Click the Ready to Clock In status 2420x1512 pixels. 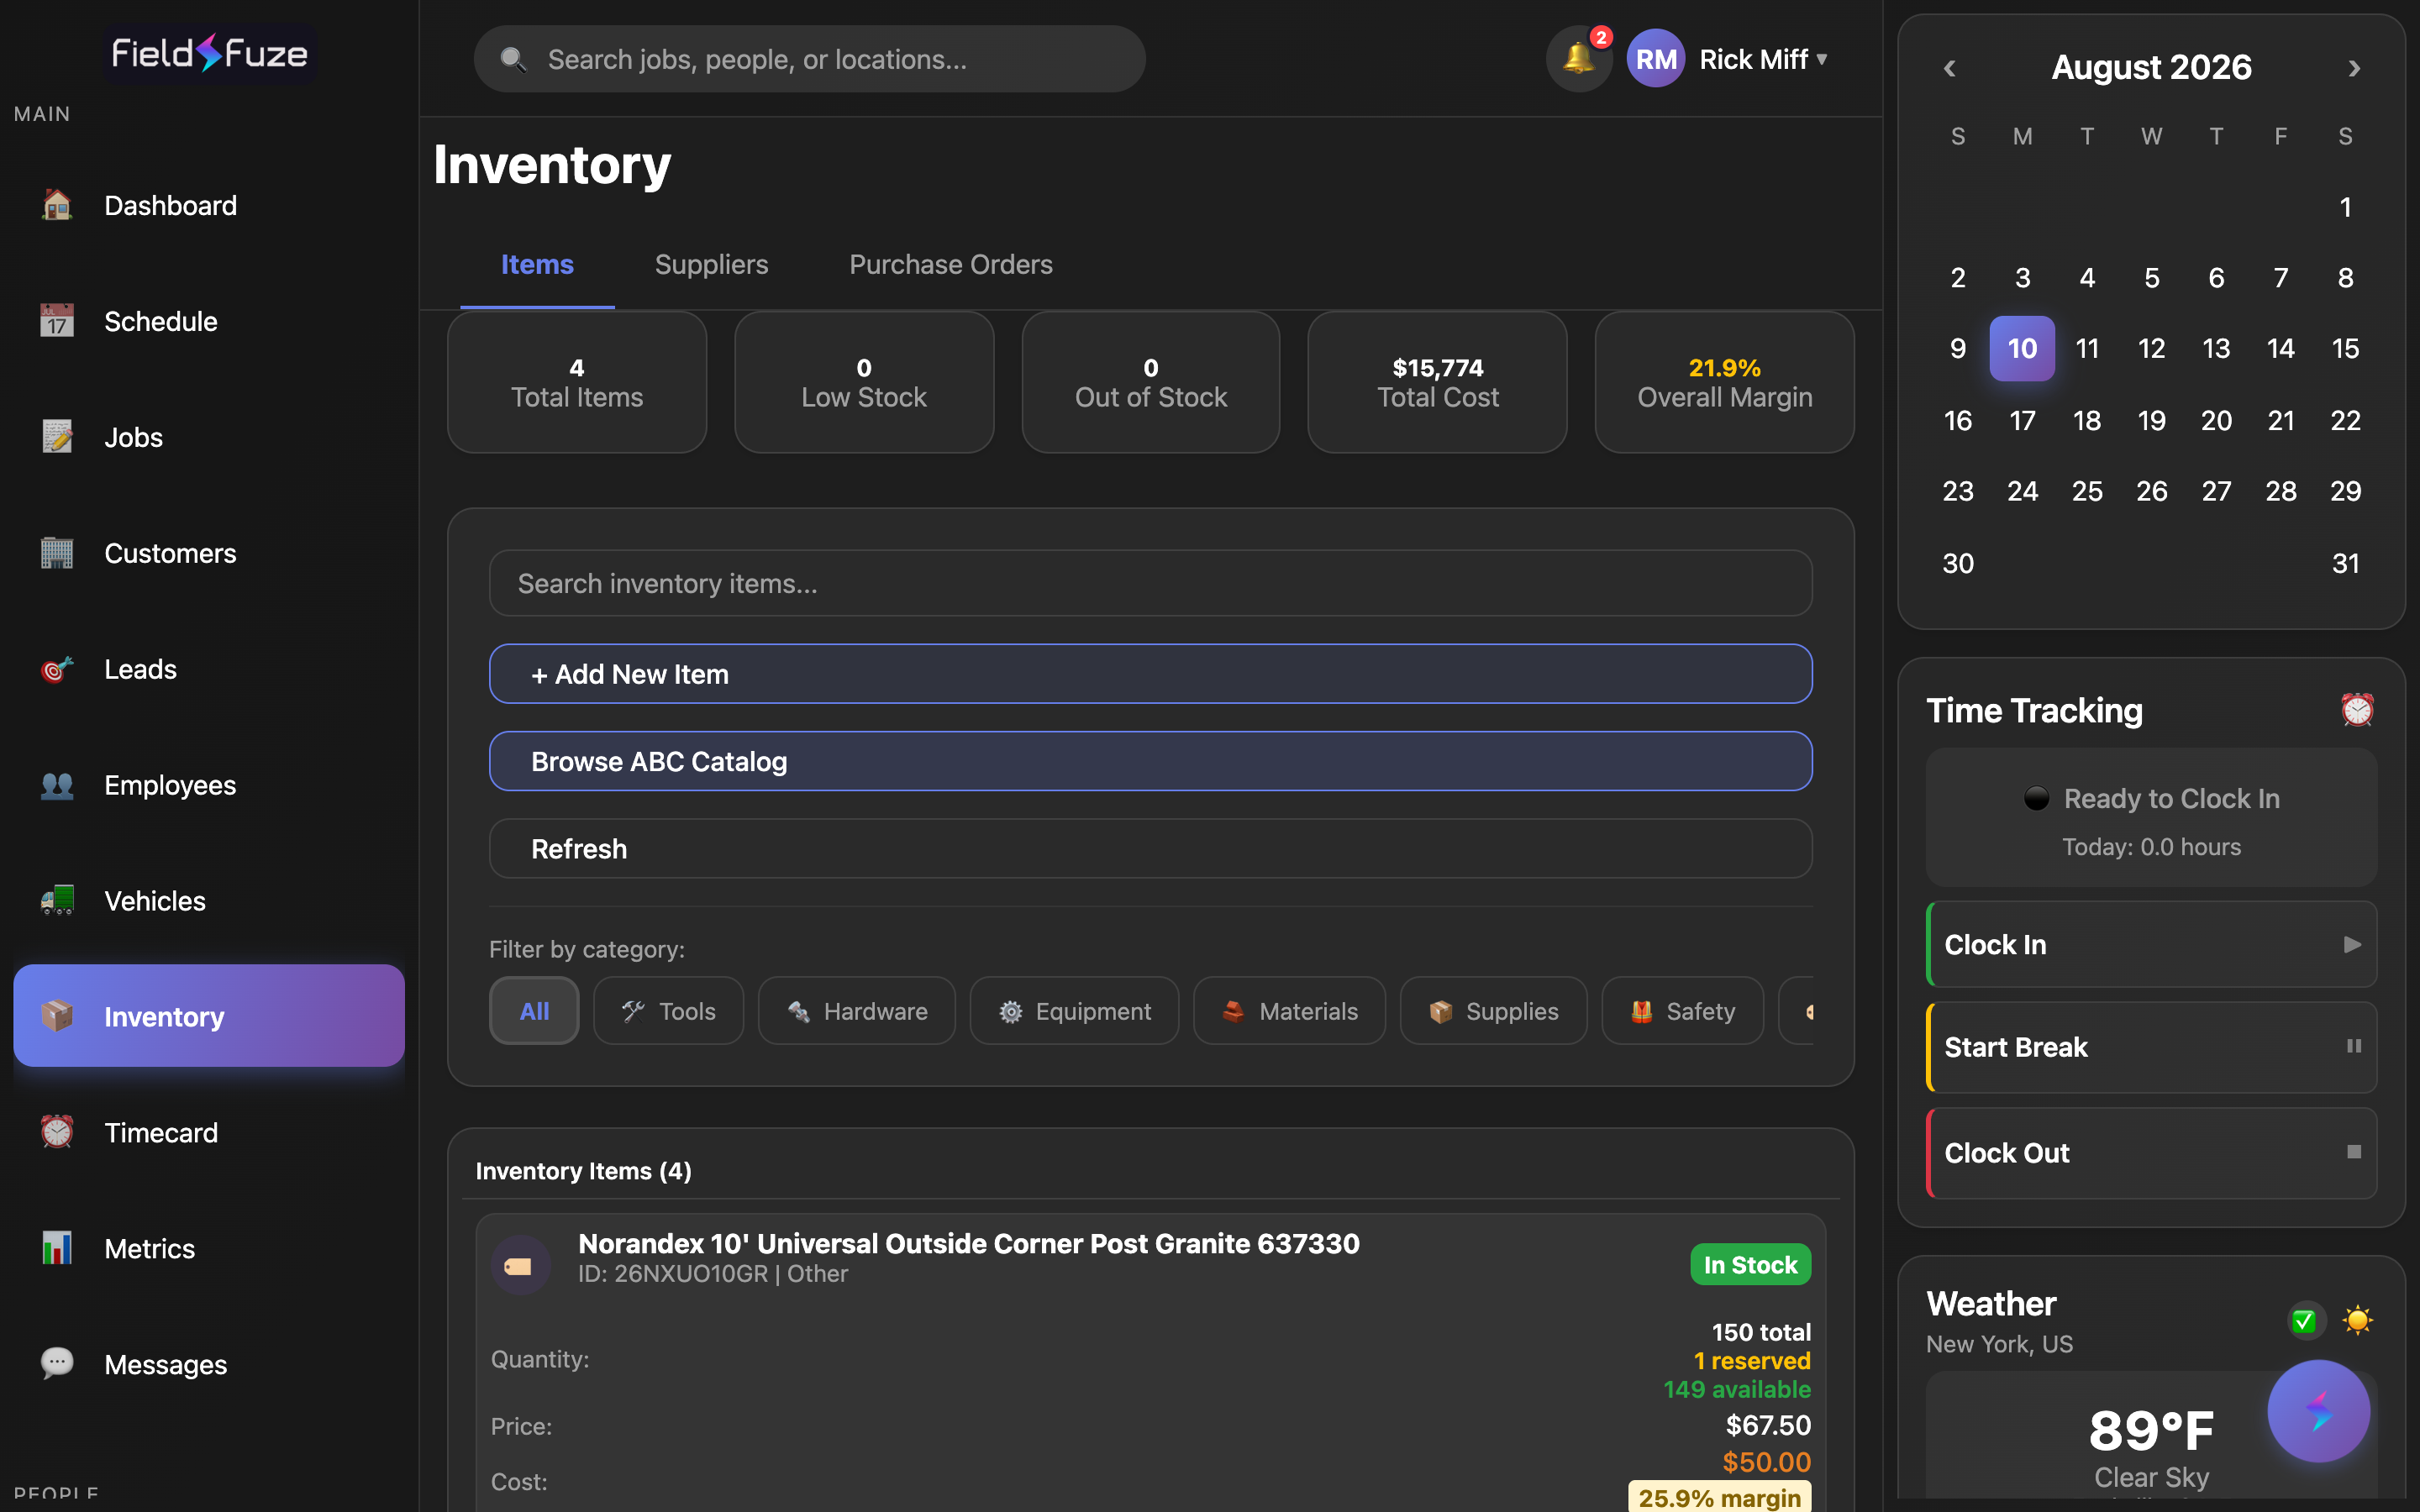click(2151, 798)
